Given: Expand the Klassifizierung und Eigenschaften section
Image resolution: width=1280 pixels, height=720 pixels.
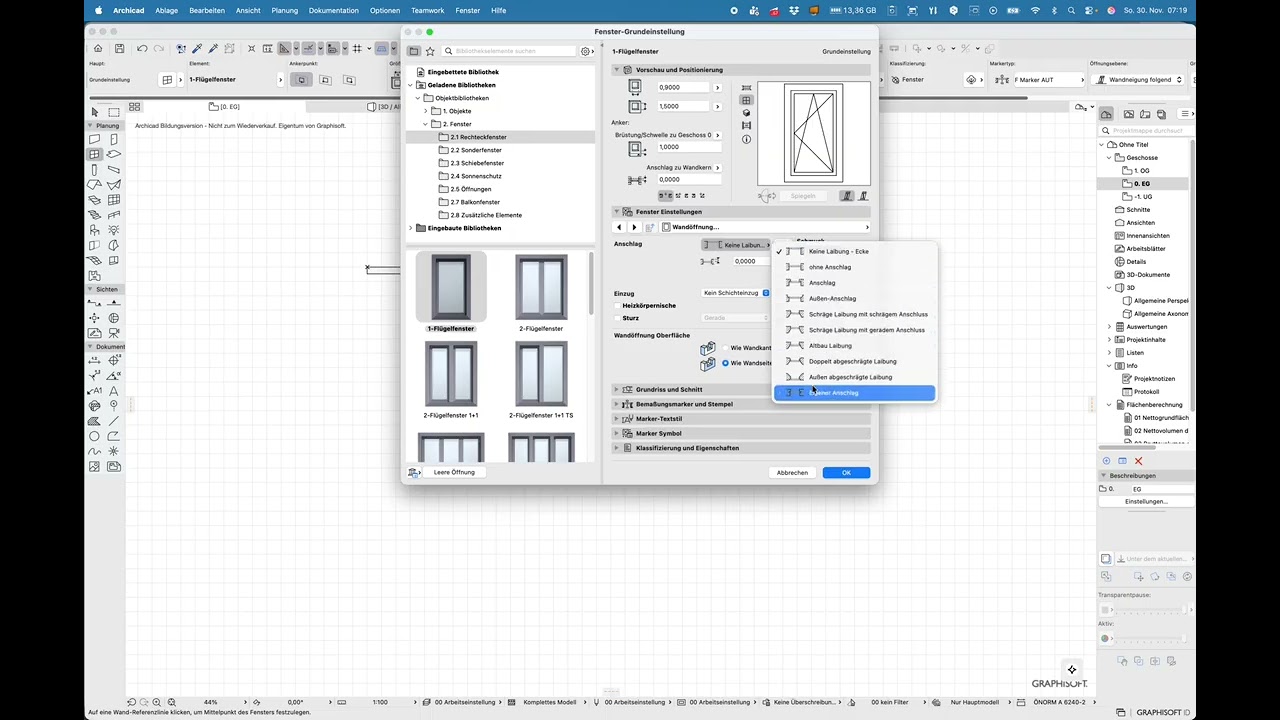Looking at the screenshot, I should click(x=617, y=448).
